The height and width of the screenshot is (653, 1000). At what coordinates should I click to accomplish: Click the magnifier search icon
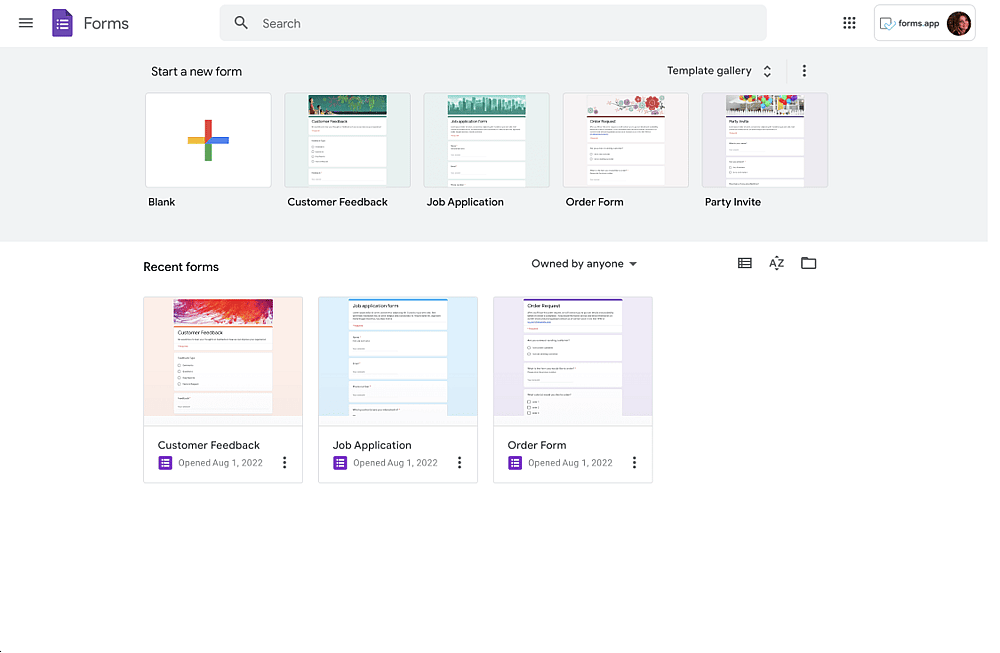point(240,23)
